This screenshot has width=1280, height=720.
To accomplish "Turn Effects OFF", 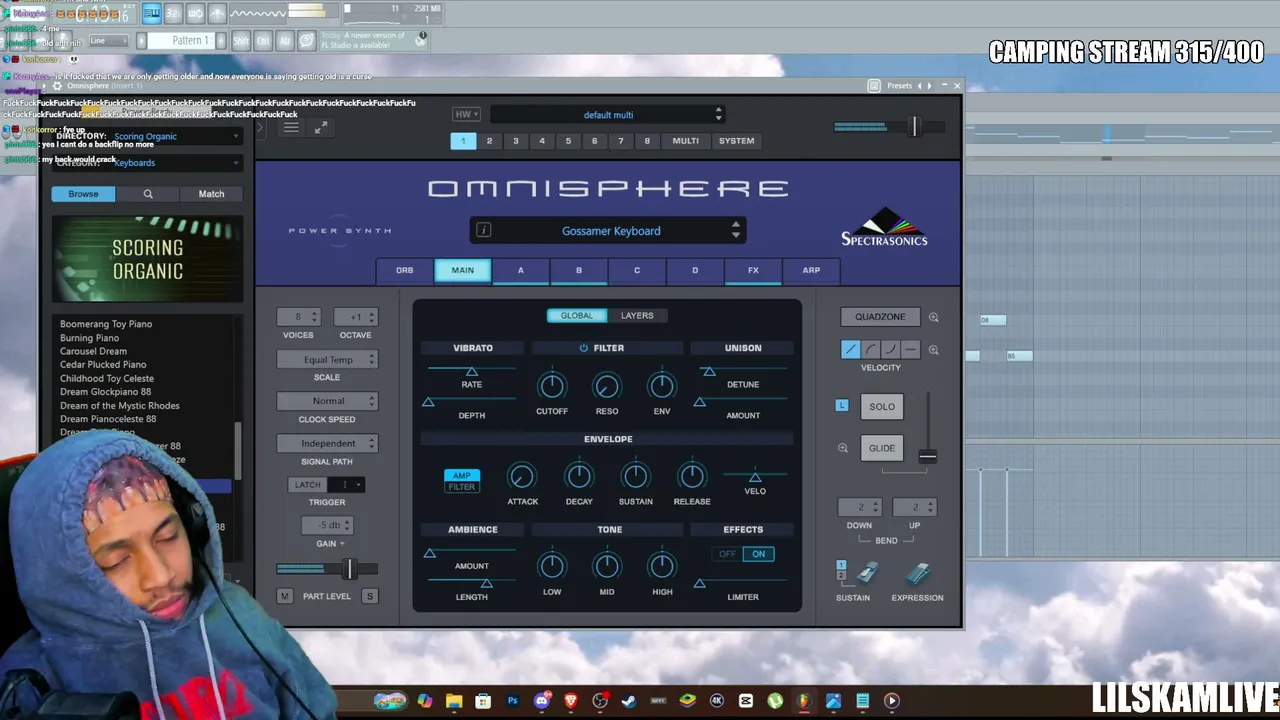I will coord(727,554).
